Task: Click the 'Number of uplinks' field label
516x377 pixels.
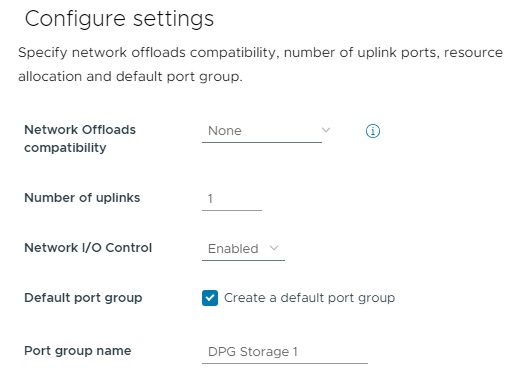Action: point(82,198)
